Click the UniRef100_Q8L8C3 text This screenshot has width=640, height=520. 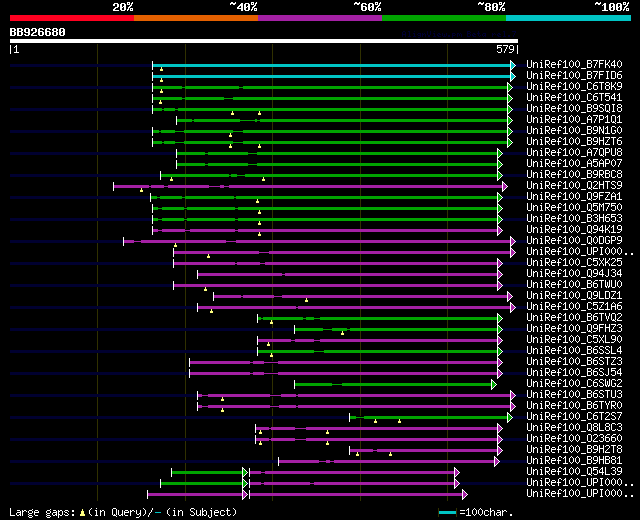pos(574,428)
